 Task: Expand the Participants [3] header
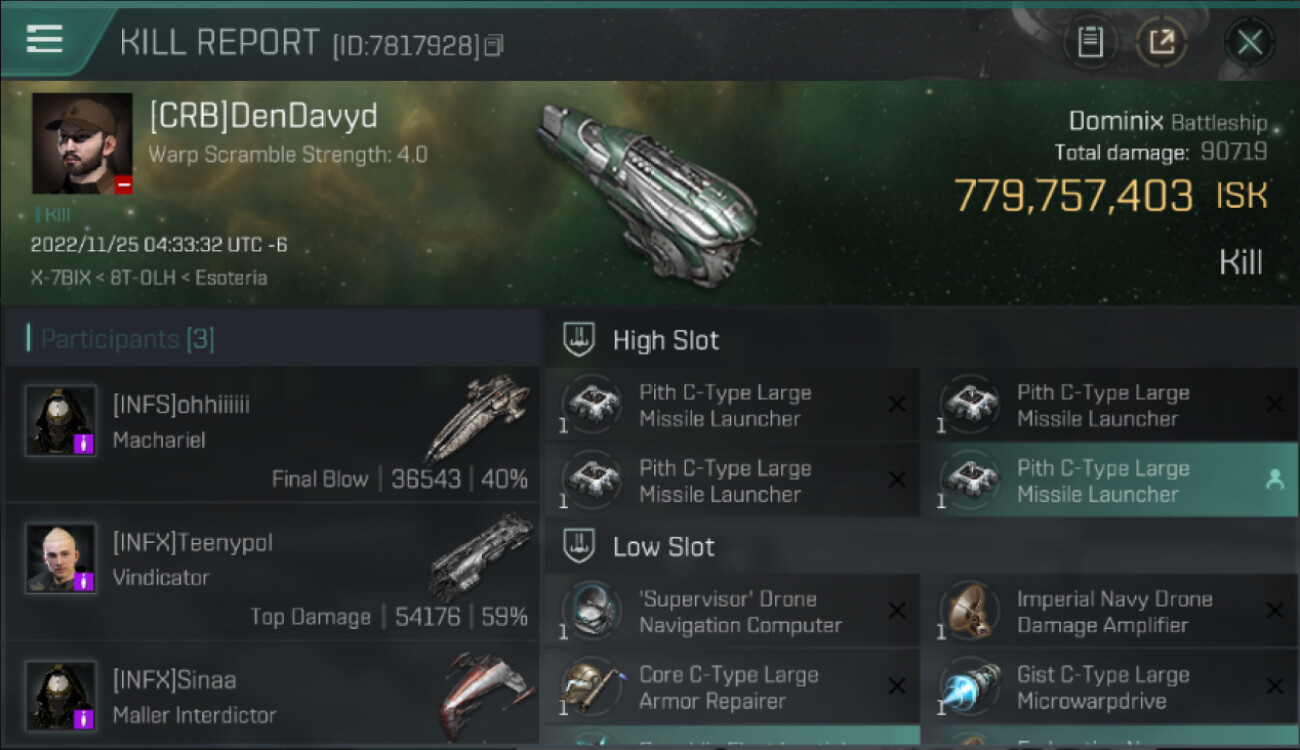point(271,339)
